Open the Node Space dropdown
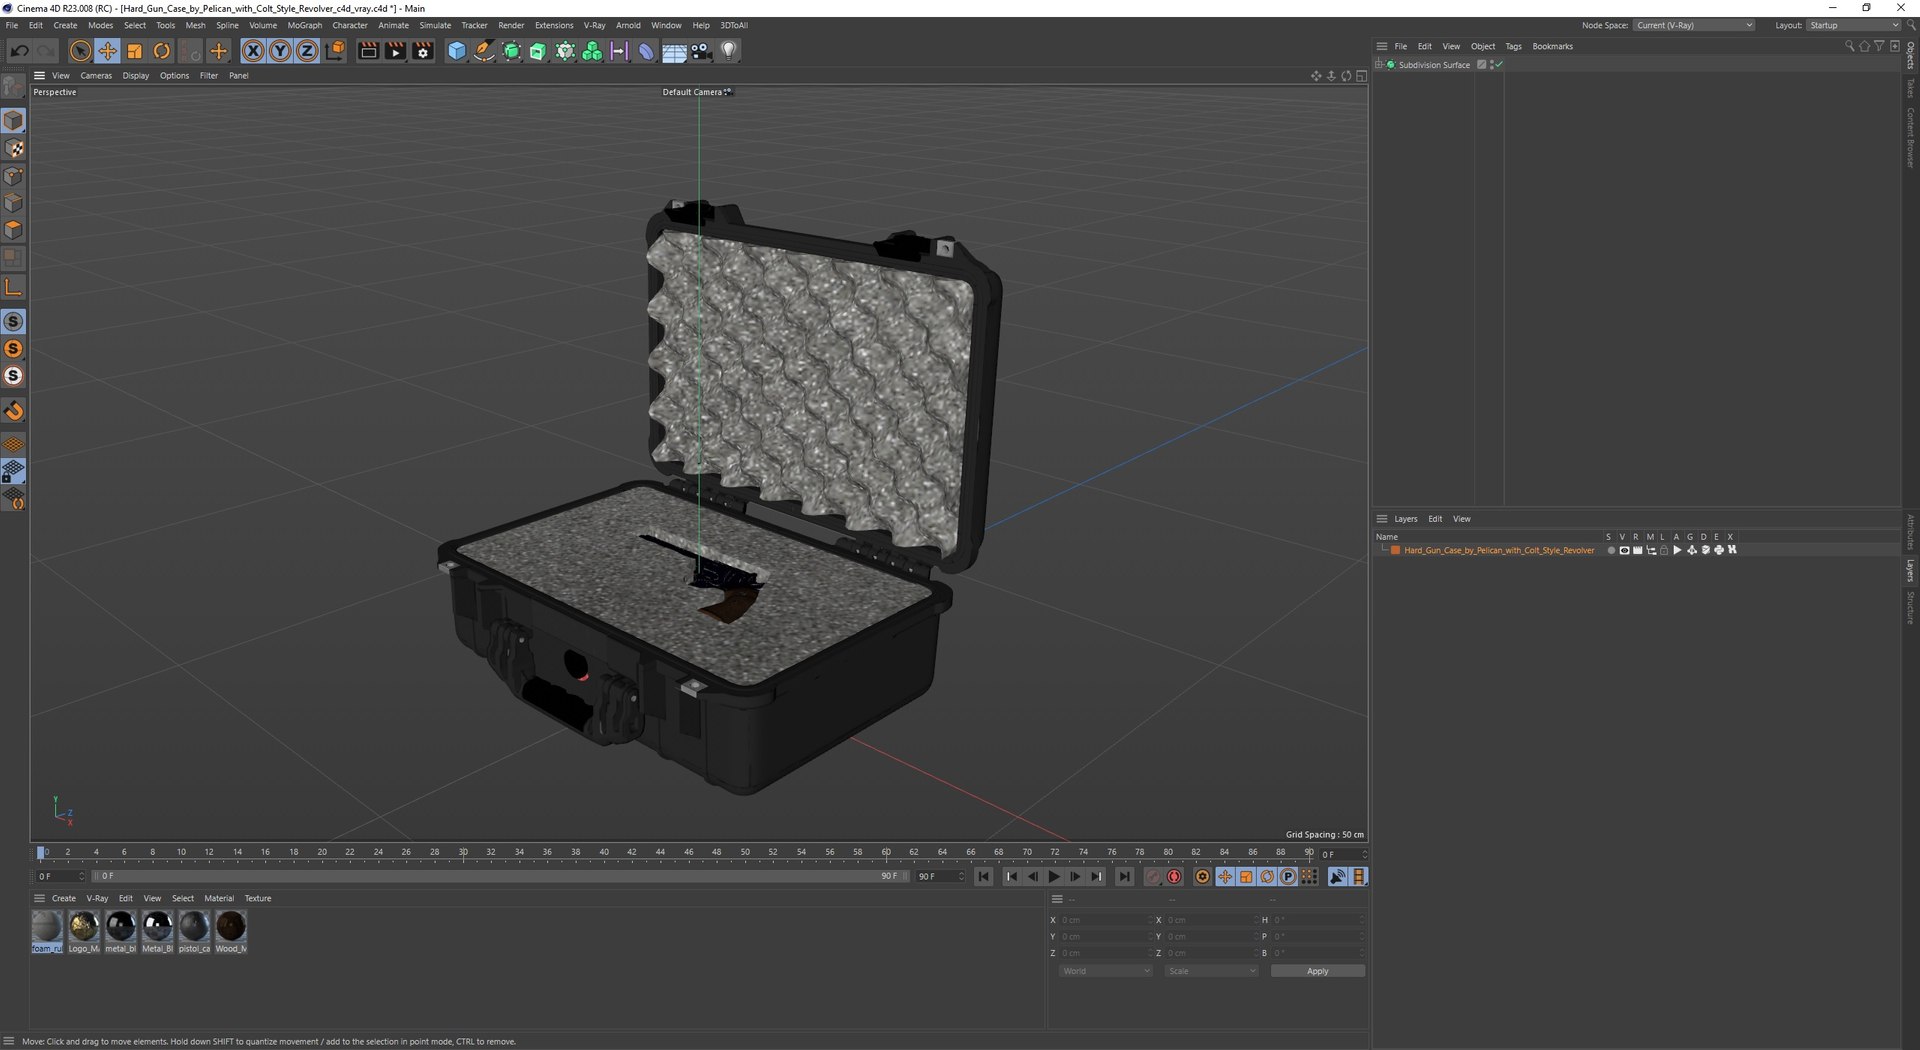 (x=1694, y=25)
